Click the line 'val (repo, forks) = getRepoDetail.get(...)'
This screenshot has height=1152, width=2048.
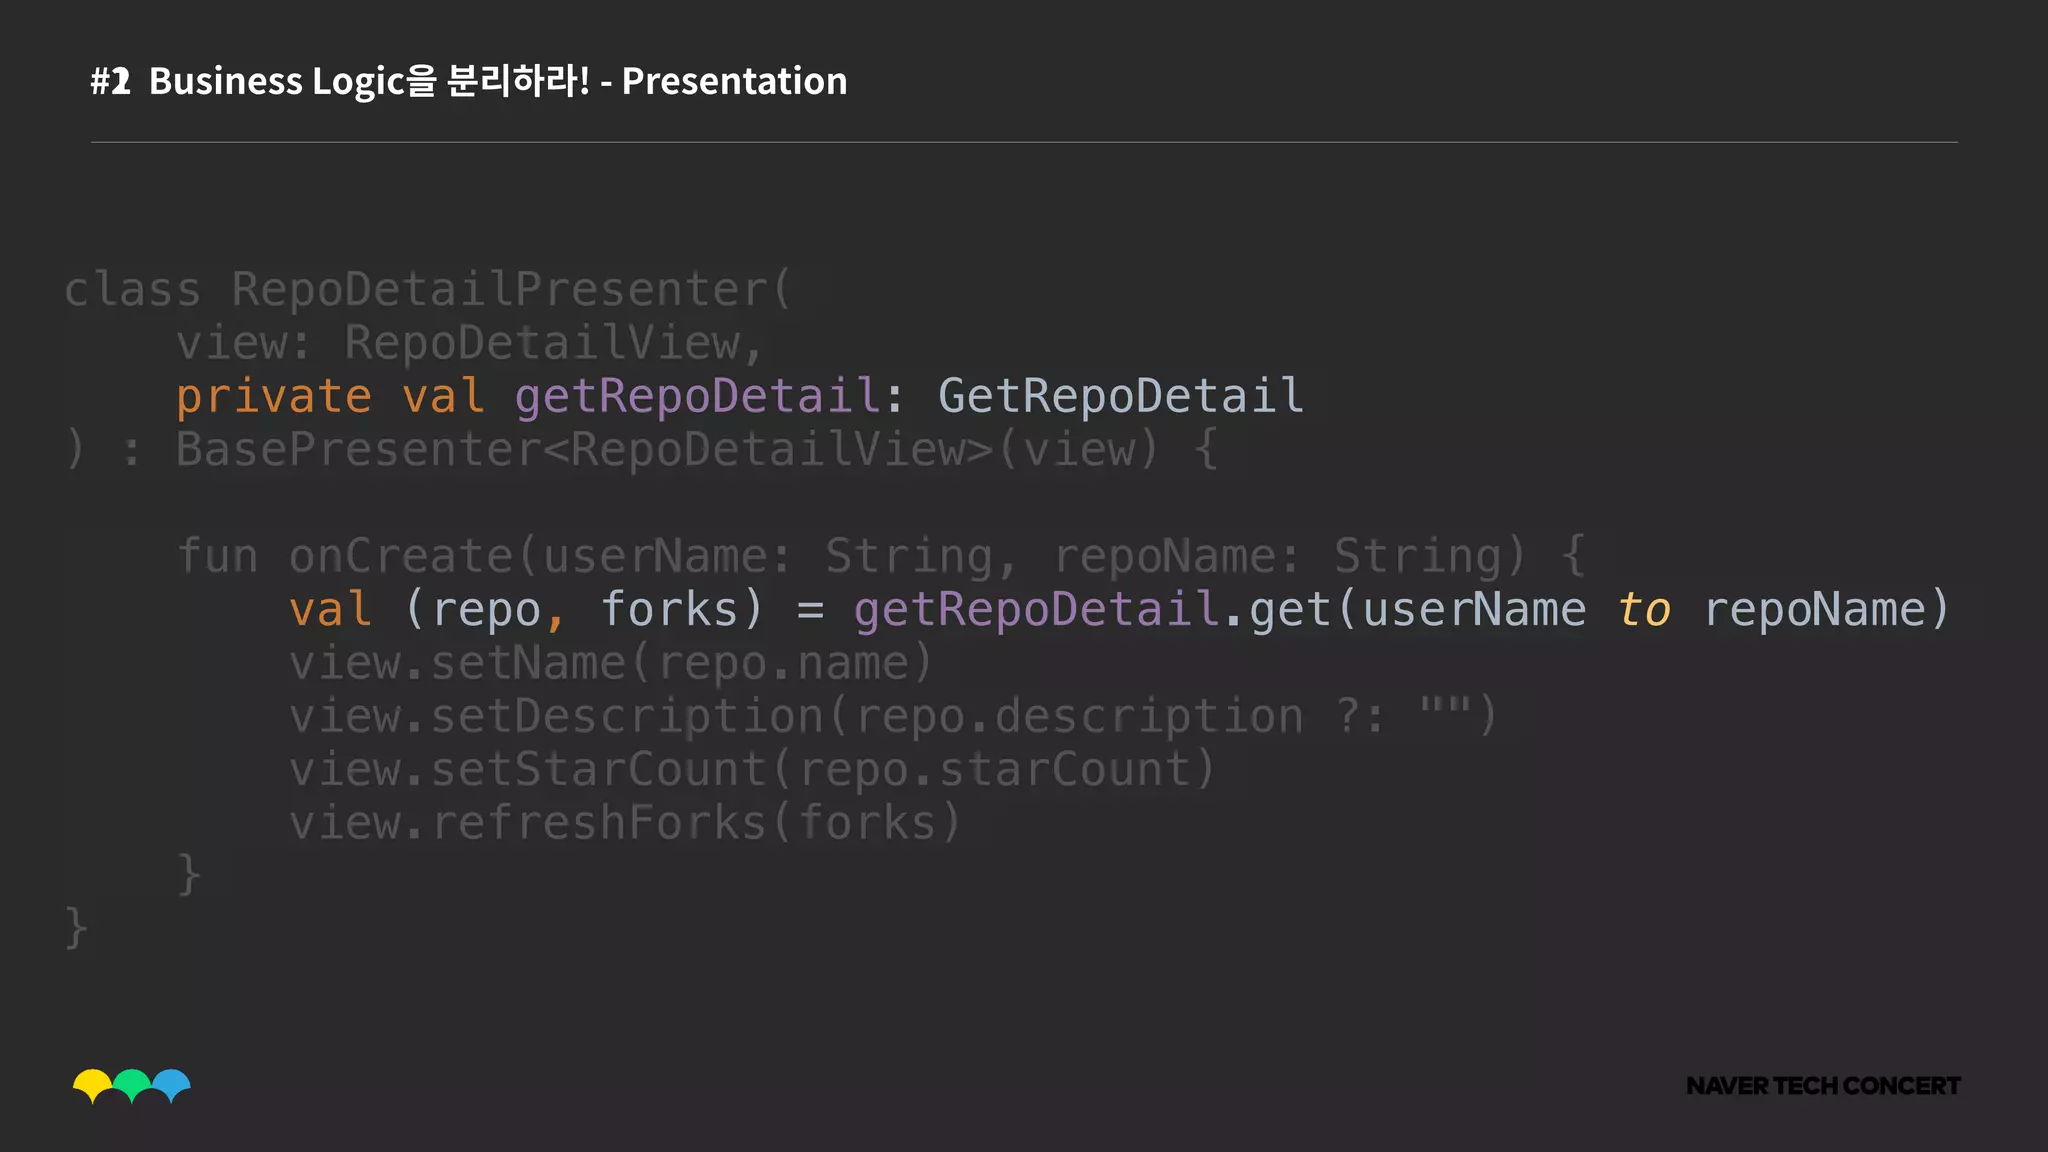click(1120, 609)
